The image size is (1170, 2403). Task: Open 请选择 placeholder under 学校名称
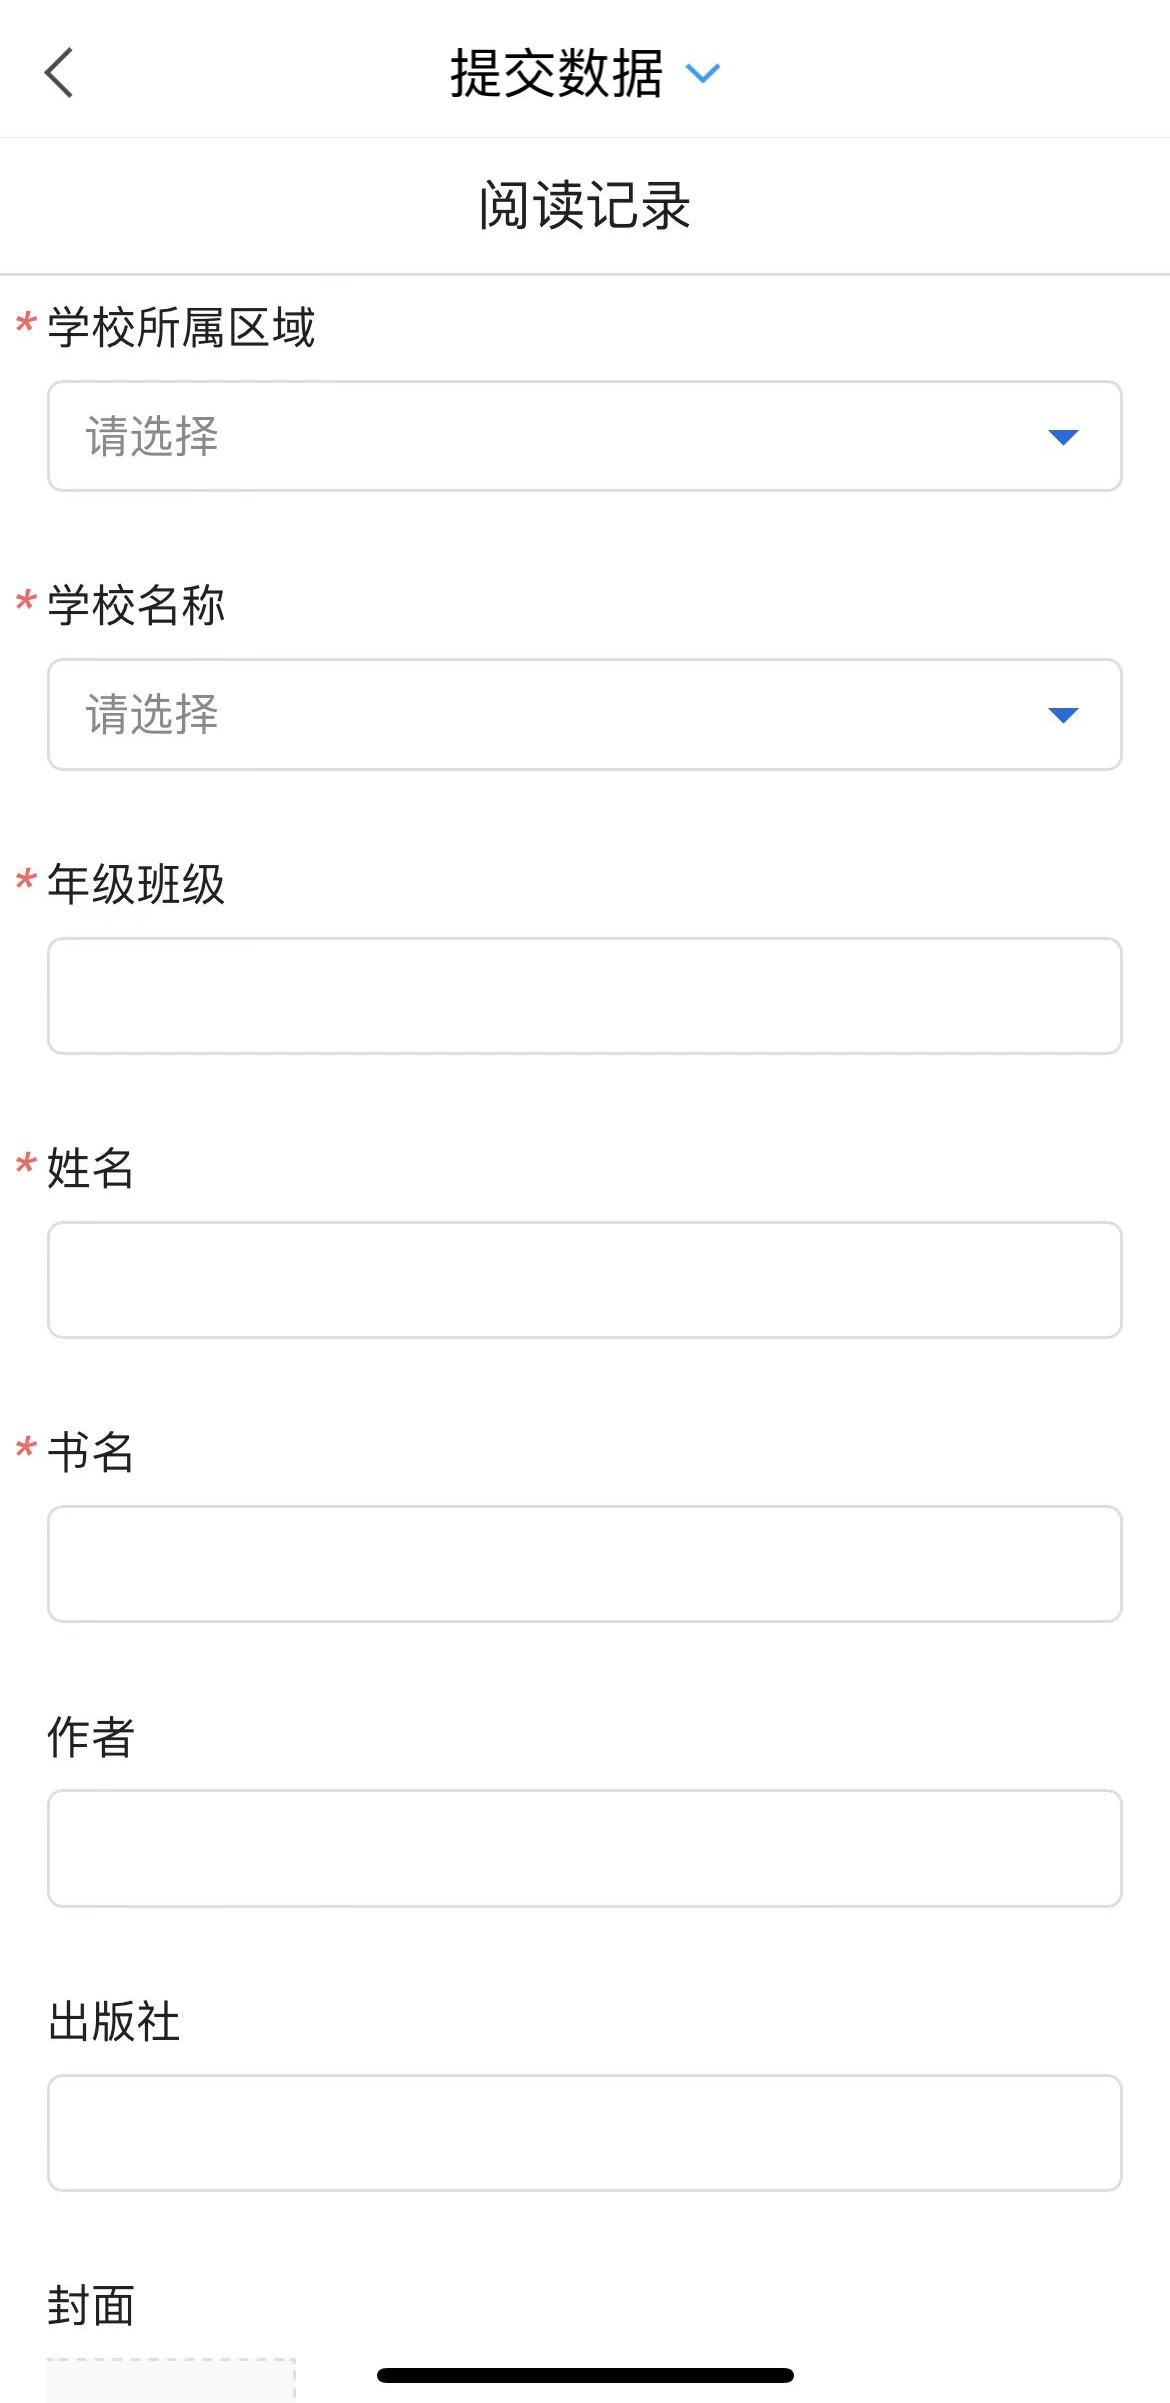pos(152,715)
